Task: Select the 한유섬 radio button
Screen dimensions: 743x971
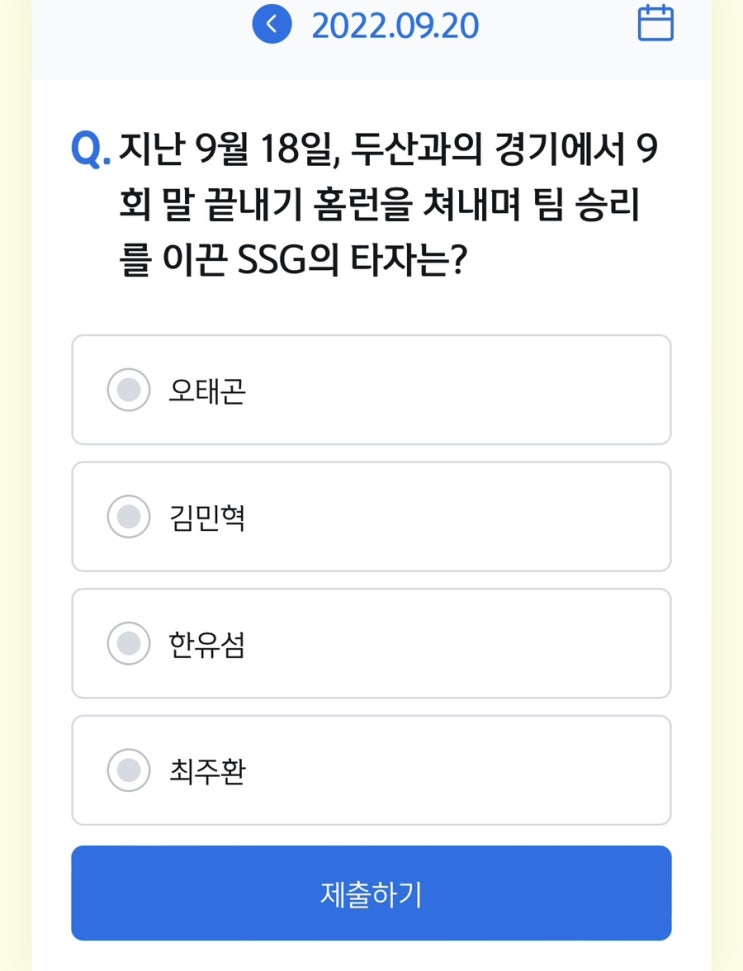Action: (x=128, y=643)
